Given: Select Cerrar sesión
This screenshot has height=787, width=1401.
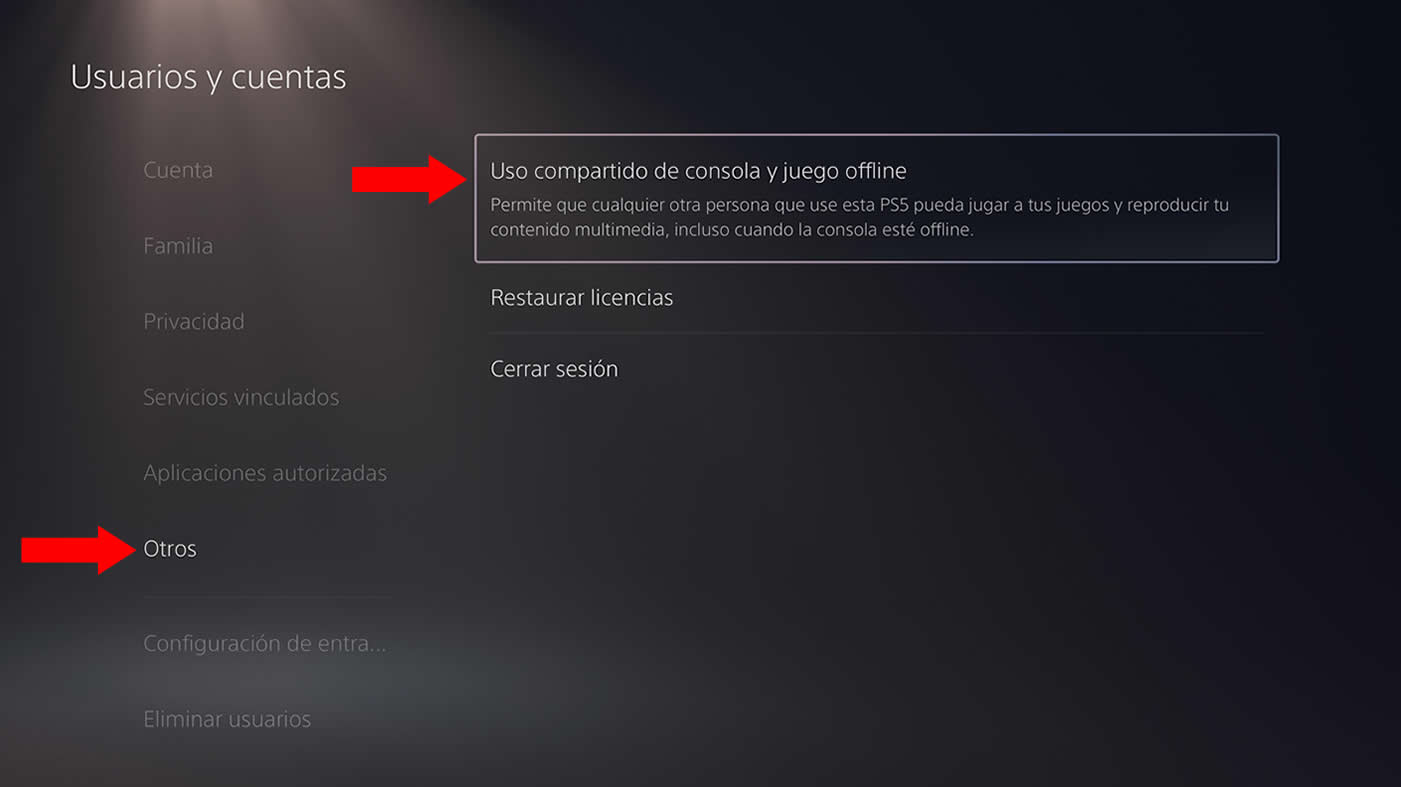Looking at the screenshot, I should pyautogui.click(x=877, y=369).
